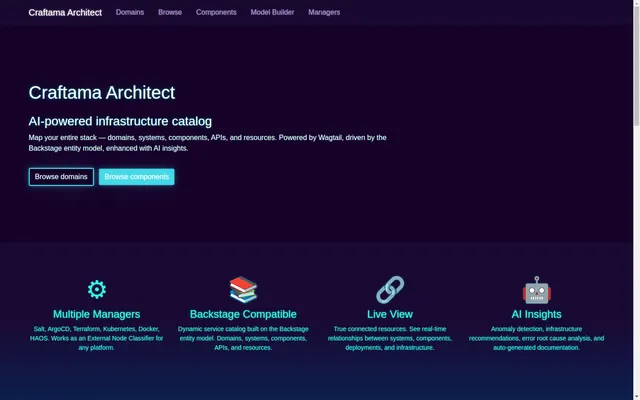
Task: Click the hero paragraph starting 'Map your entire stack'
Action: coord(207,143)
